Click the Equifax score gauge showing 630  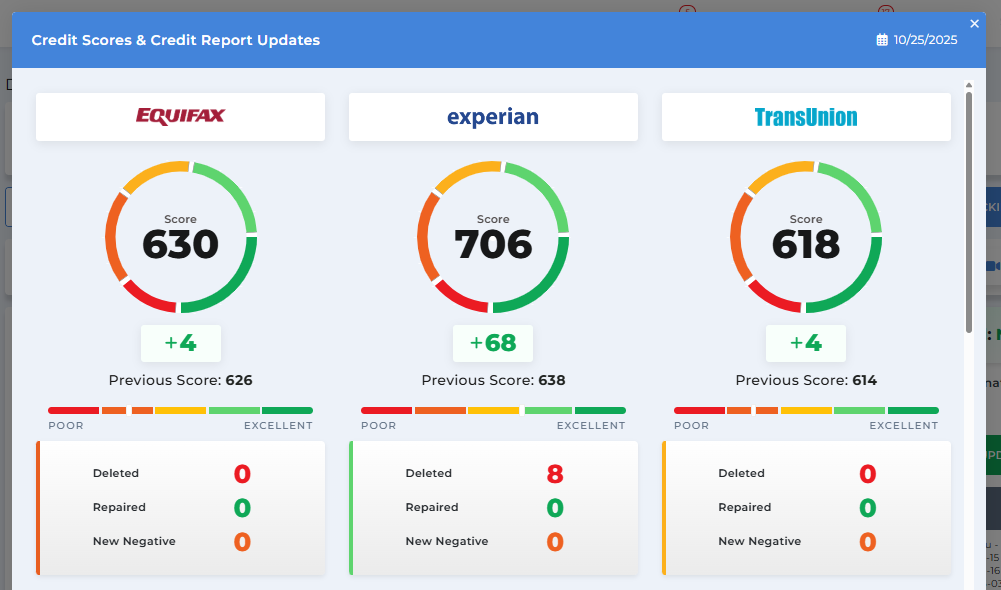click(181, 237)
